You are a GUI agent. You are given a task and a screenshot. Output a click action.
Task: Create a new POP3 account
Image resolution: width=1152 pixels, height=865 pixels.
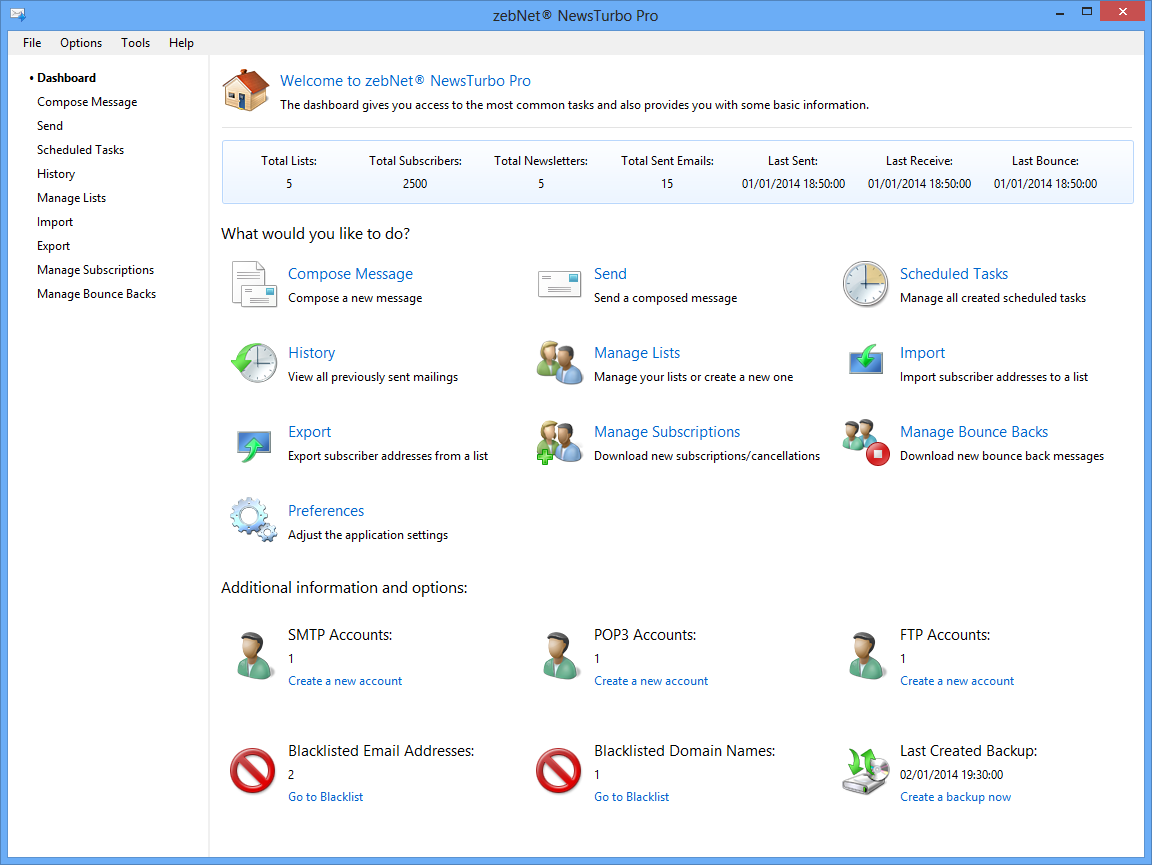[651, 681]
